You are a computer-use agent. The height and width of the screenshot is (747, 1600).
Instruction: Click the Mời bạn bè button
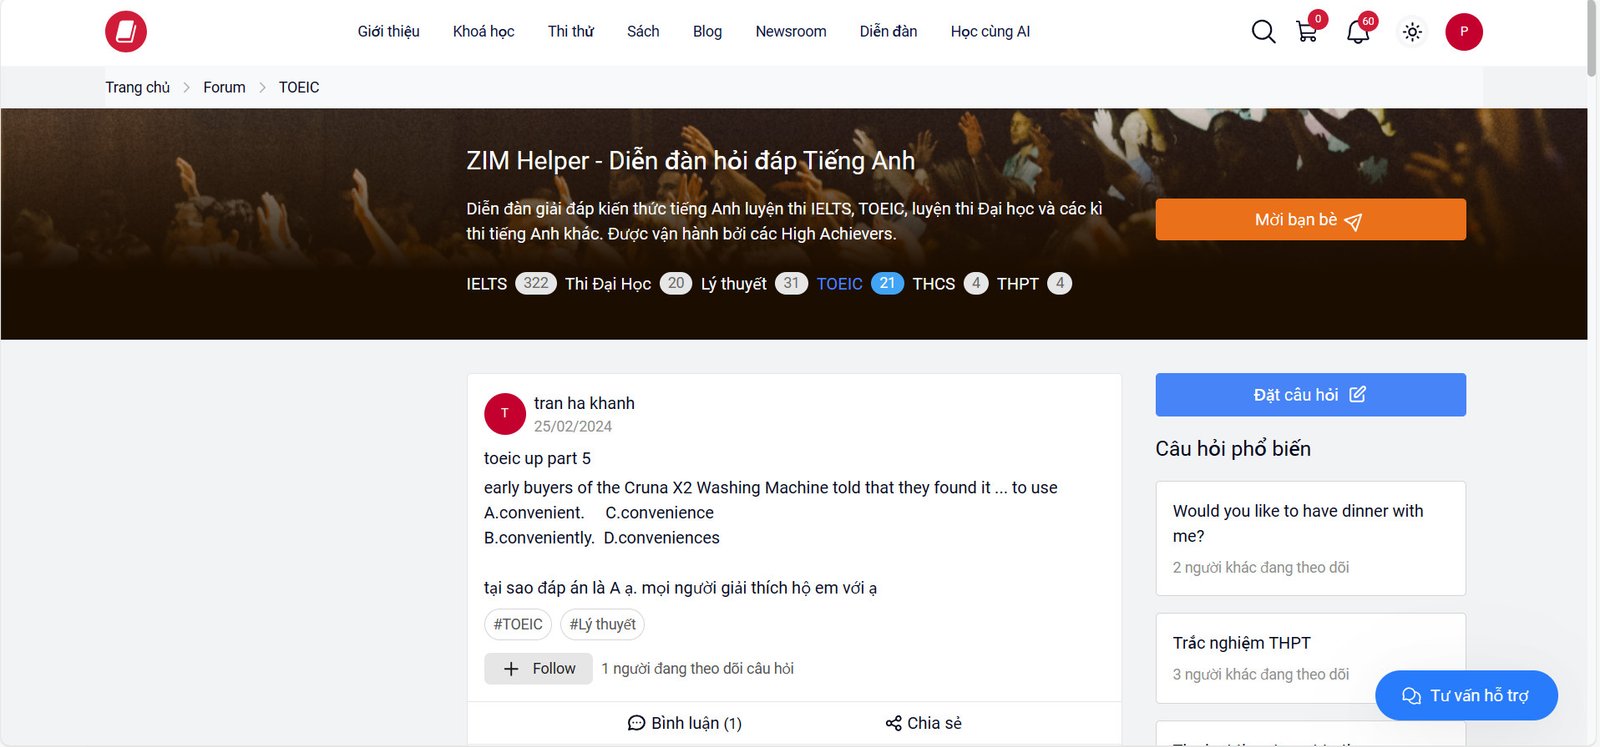(1310, 220)
